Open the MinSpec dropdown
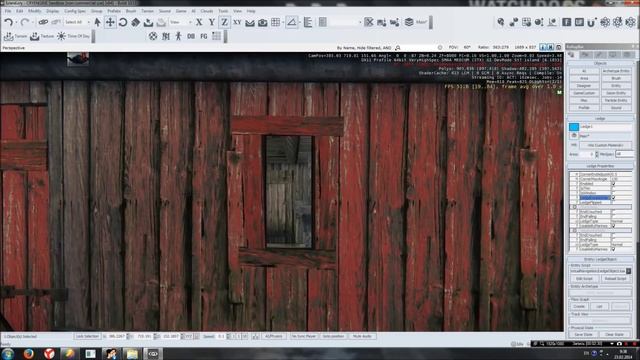The height and width of the screenshot is (360, 640). click(624, 154)
